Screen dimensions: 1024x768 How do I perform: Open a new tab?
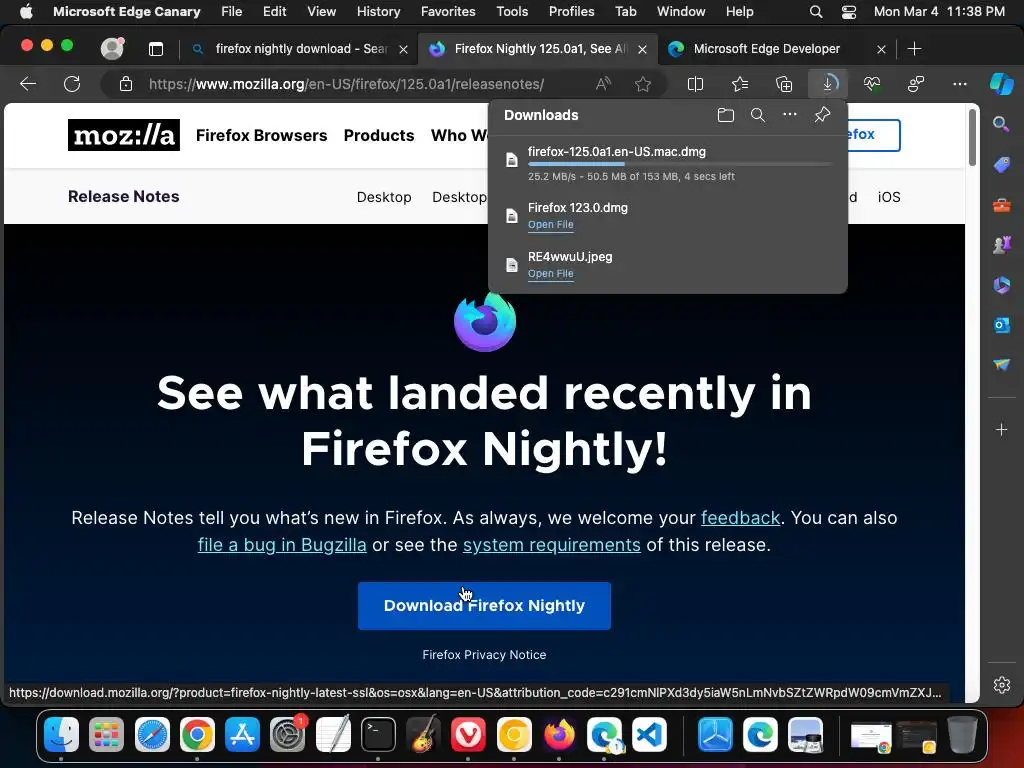(914, 48)
